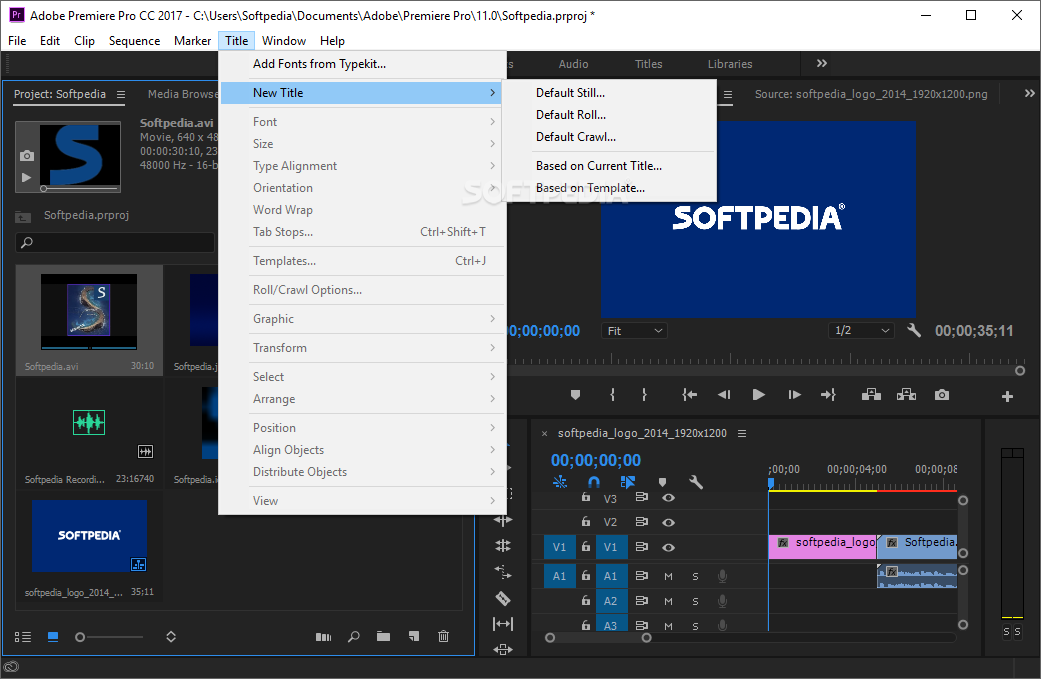Click the Overwrite edit icon
The width and height of the screenshot is (1041, 679).
click(x=906, y=395)
